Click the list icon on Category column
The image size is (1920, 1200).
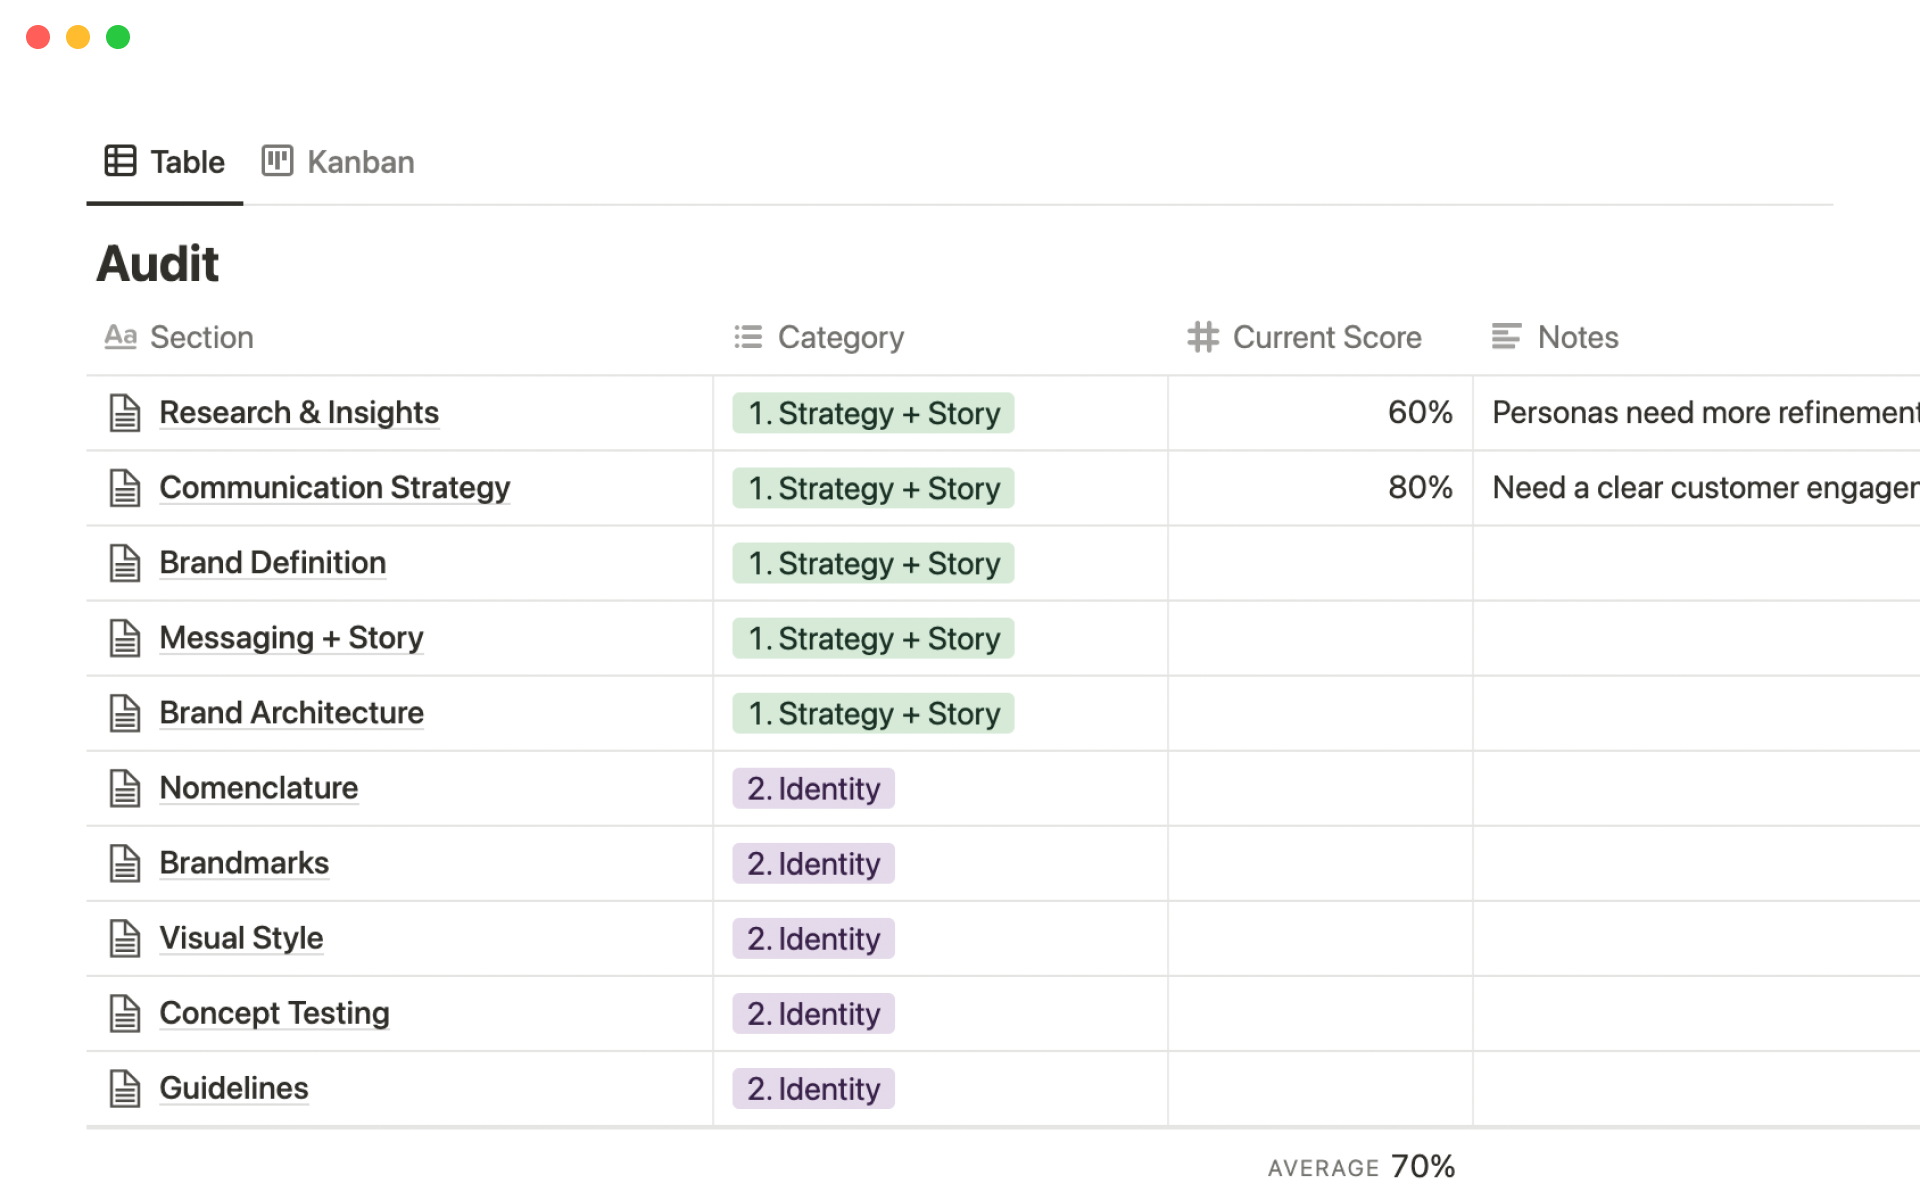[x=747, y=337]
